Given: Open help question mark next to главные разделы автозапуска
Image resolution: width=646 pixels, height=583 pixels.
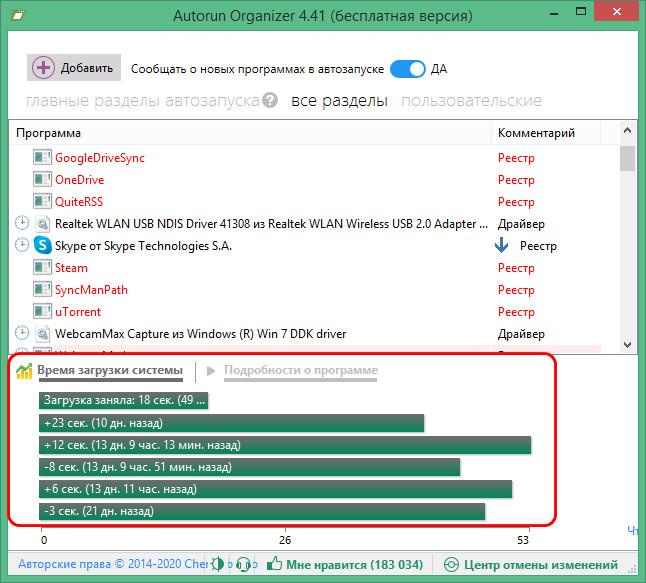Looking at the screenshot, I should [270, 100].
